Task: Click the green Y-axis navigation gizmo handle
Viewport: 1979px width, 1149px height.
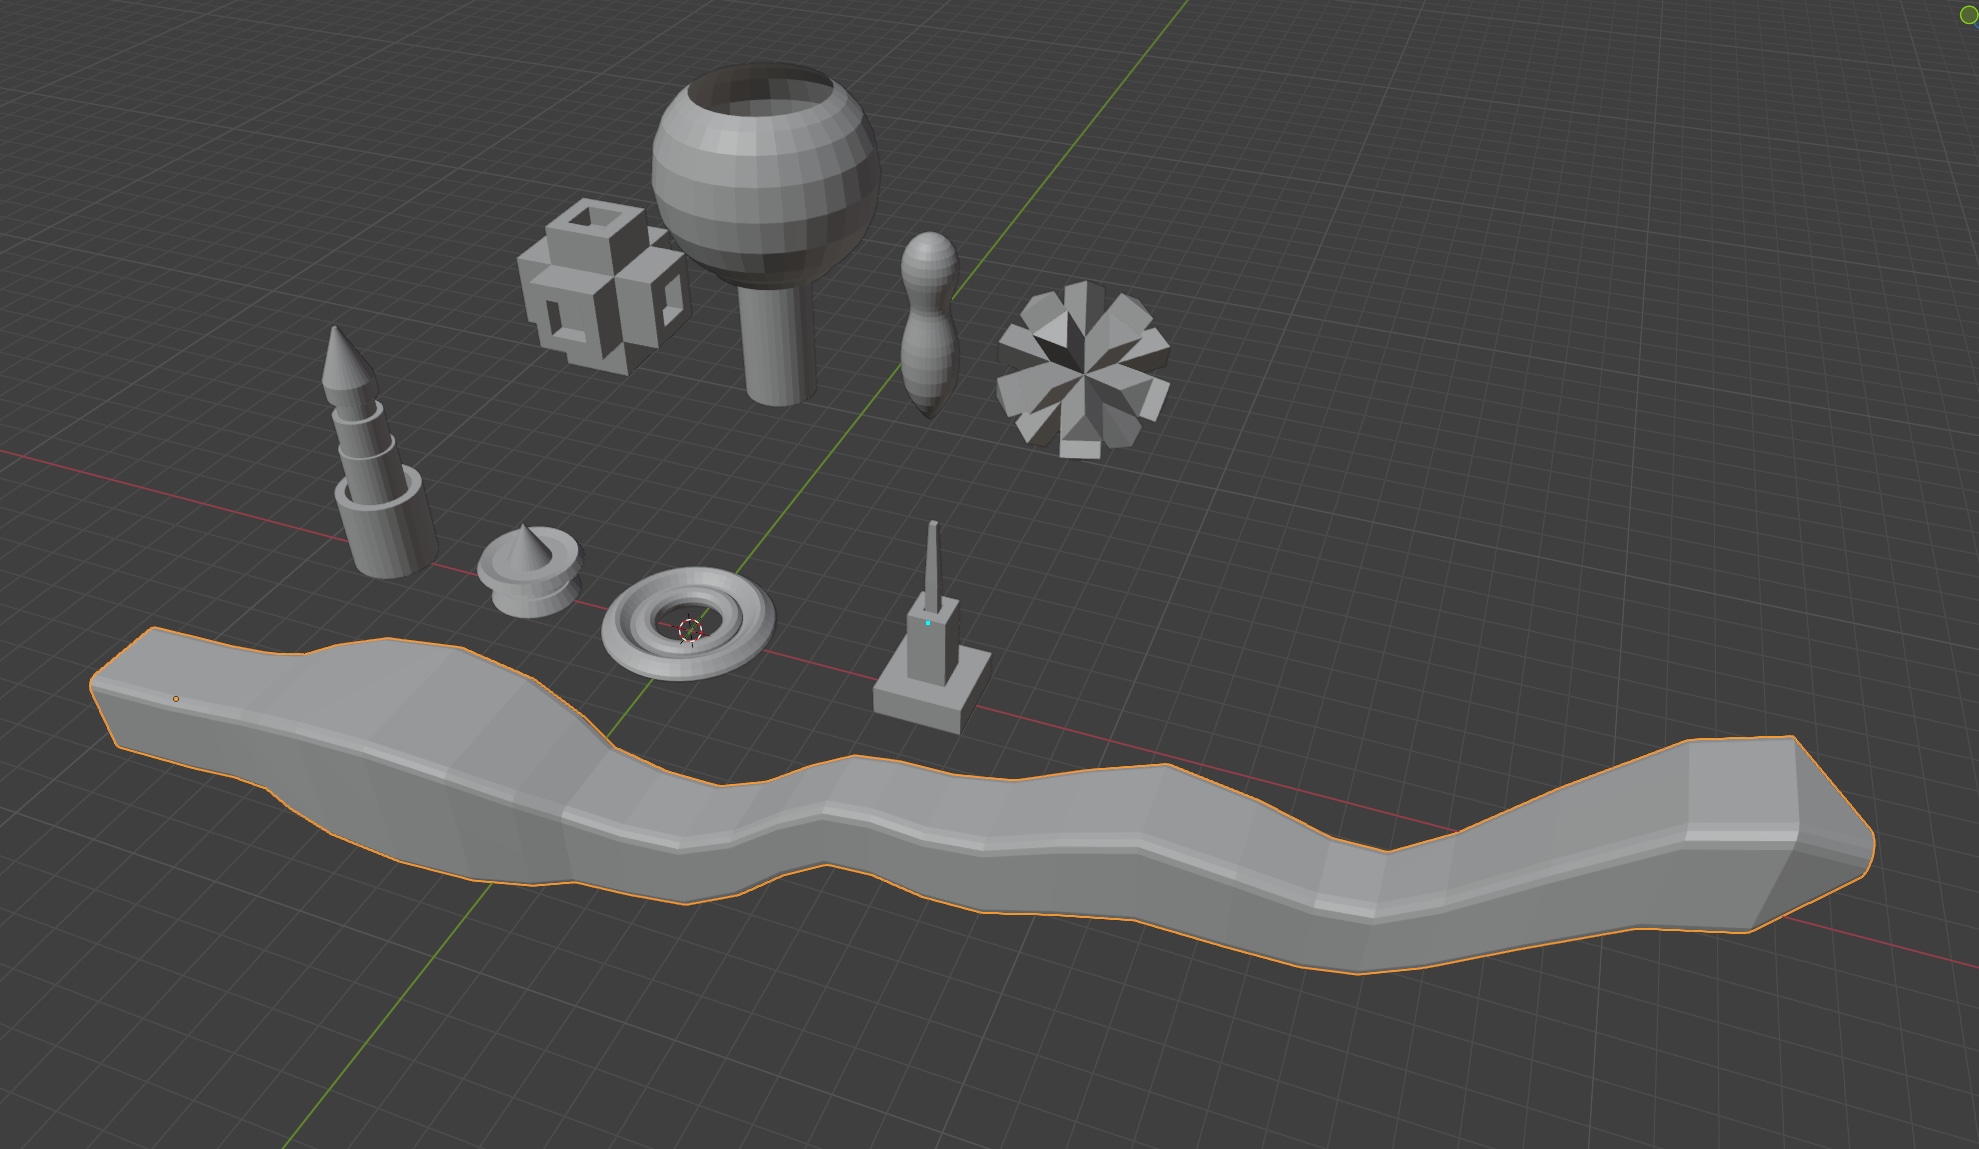Action: 1966,14
